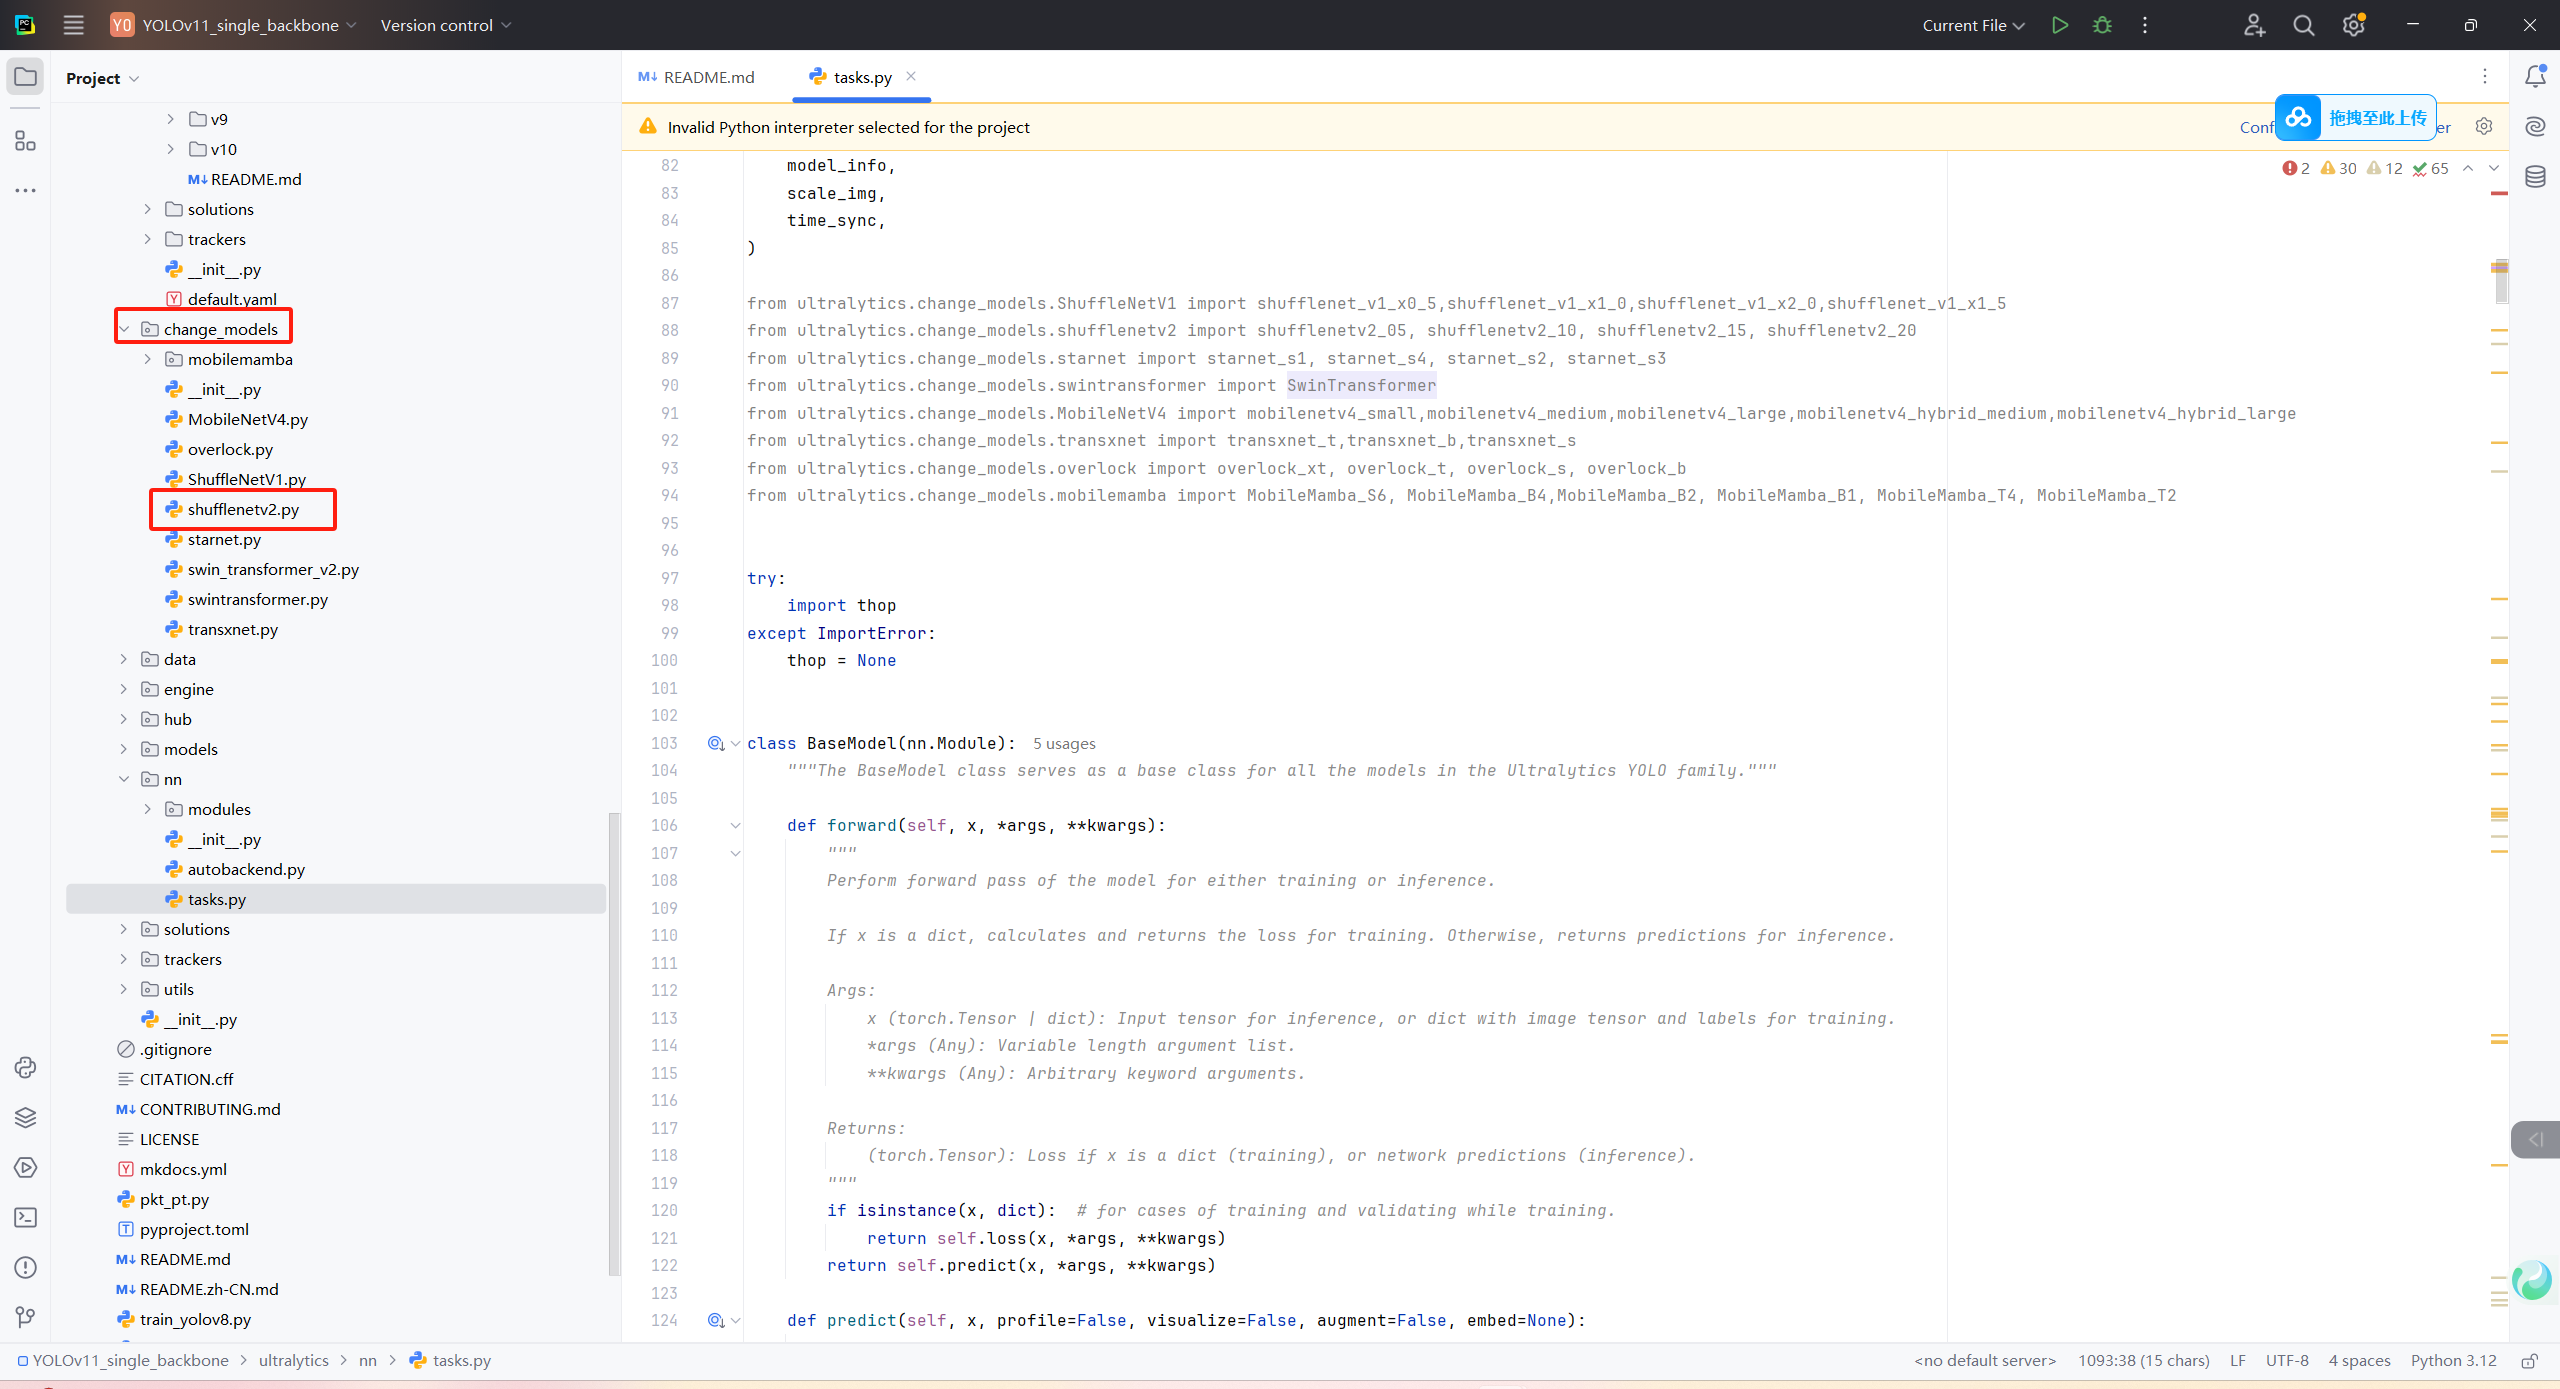Collapse the change_models folder
The width and height of the screenshot is (2560, 1389).
point(124,328)
